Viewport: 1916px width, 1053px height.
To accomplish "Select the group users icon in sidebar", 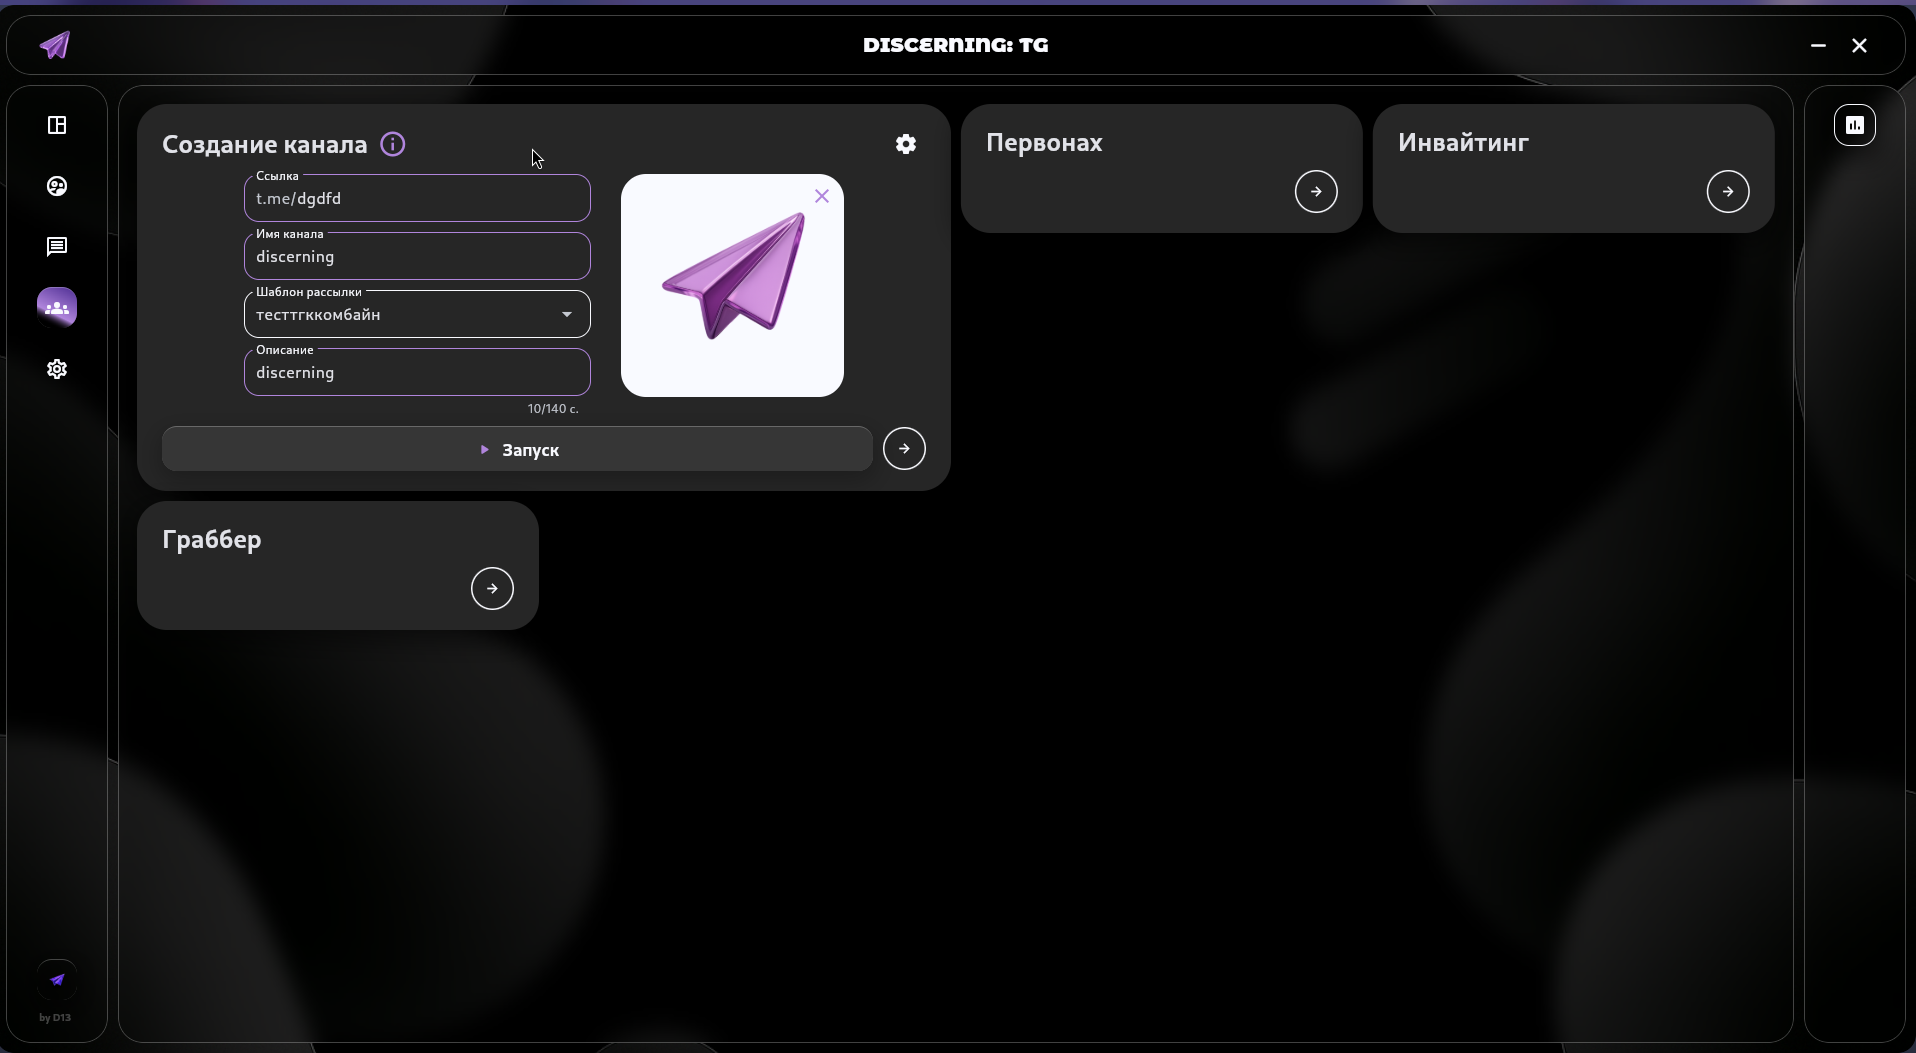I will (57, 308).
